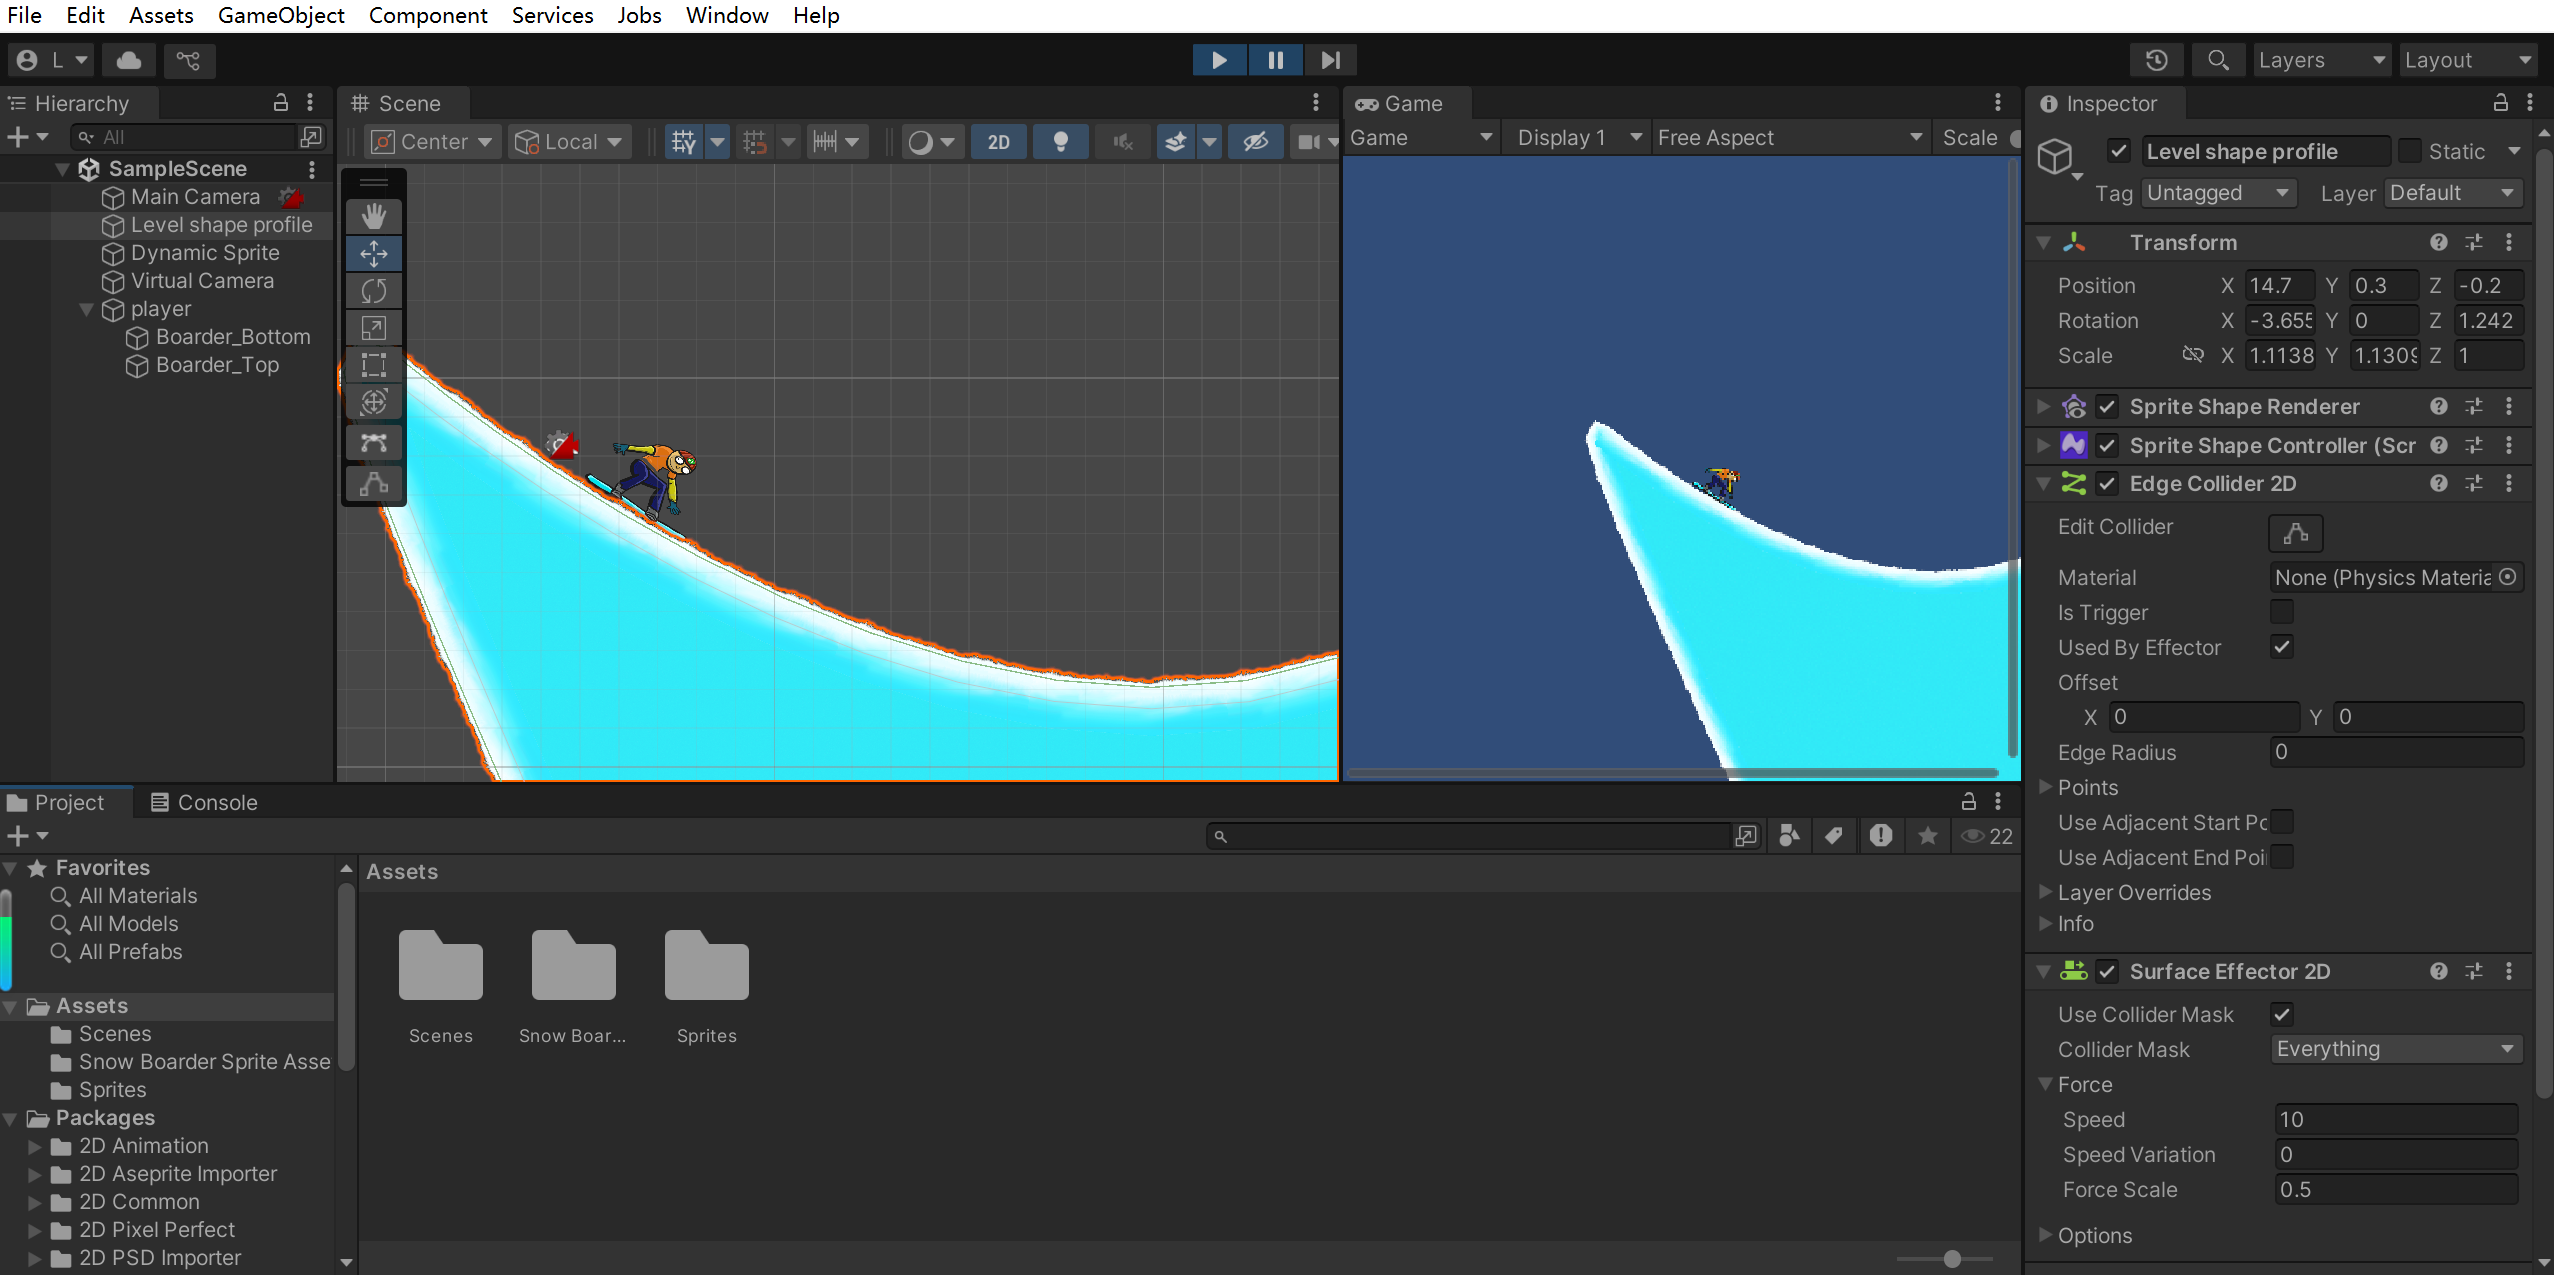This screenshot has height=1275, width=2554.
Task: Open the GameObject menu
Action: (281, 16)
